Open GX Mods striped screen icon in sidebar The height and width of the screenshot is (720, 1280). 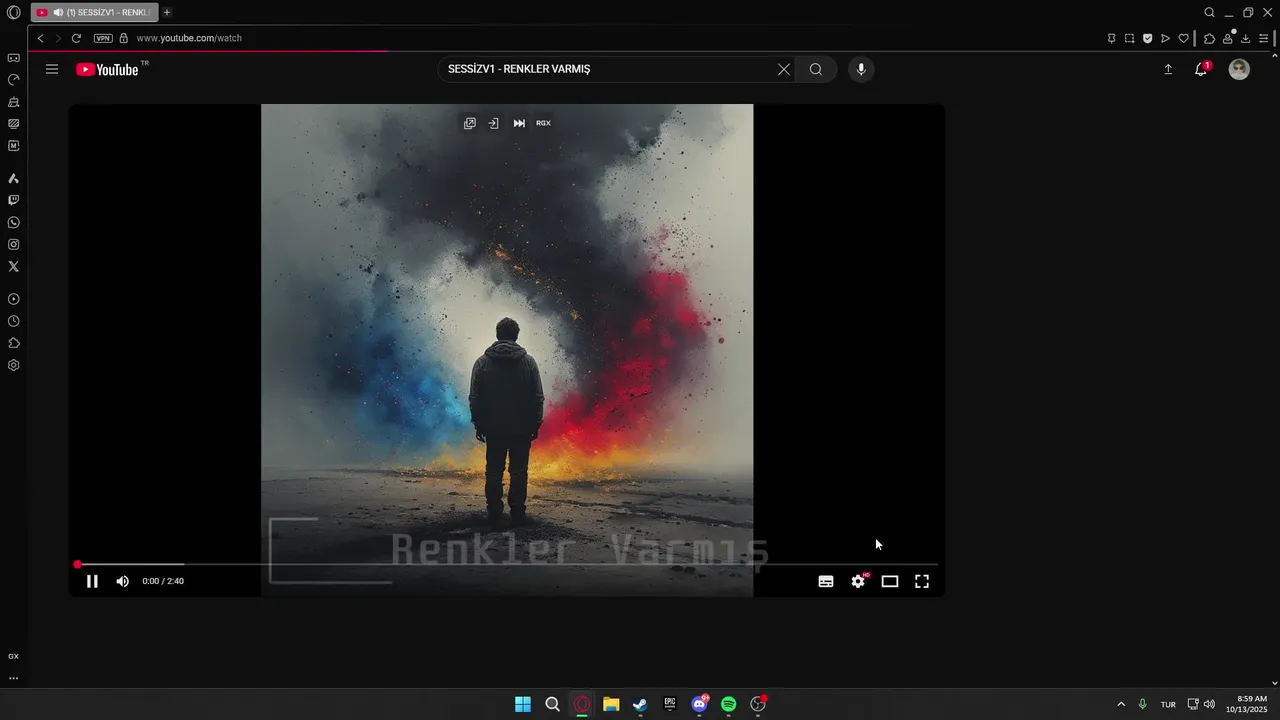click(13, 124)
